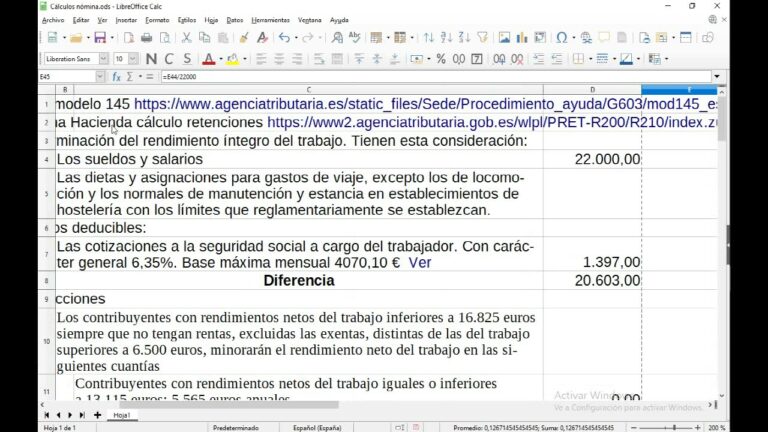768x432 pixels.
Task: Open the font color dropdown arrow
Action: click(x=221, y=59)
